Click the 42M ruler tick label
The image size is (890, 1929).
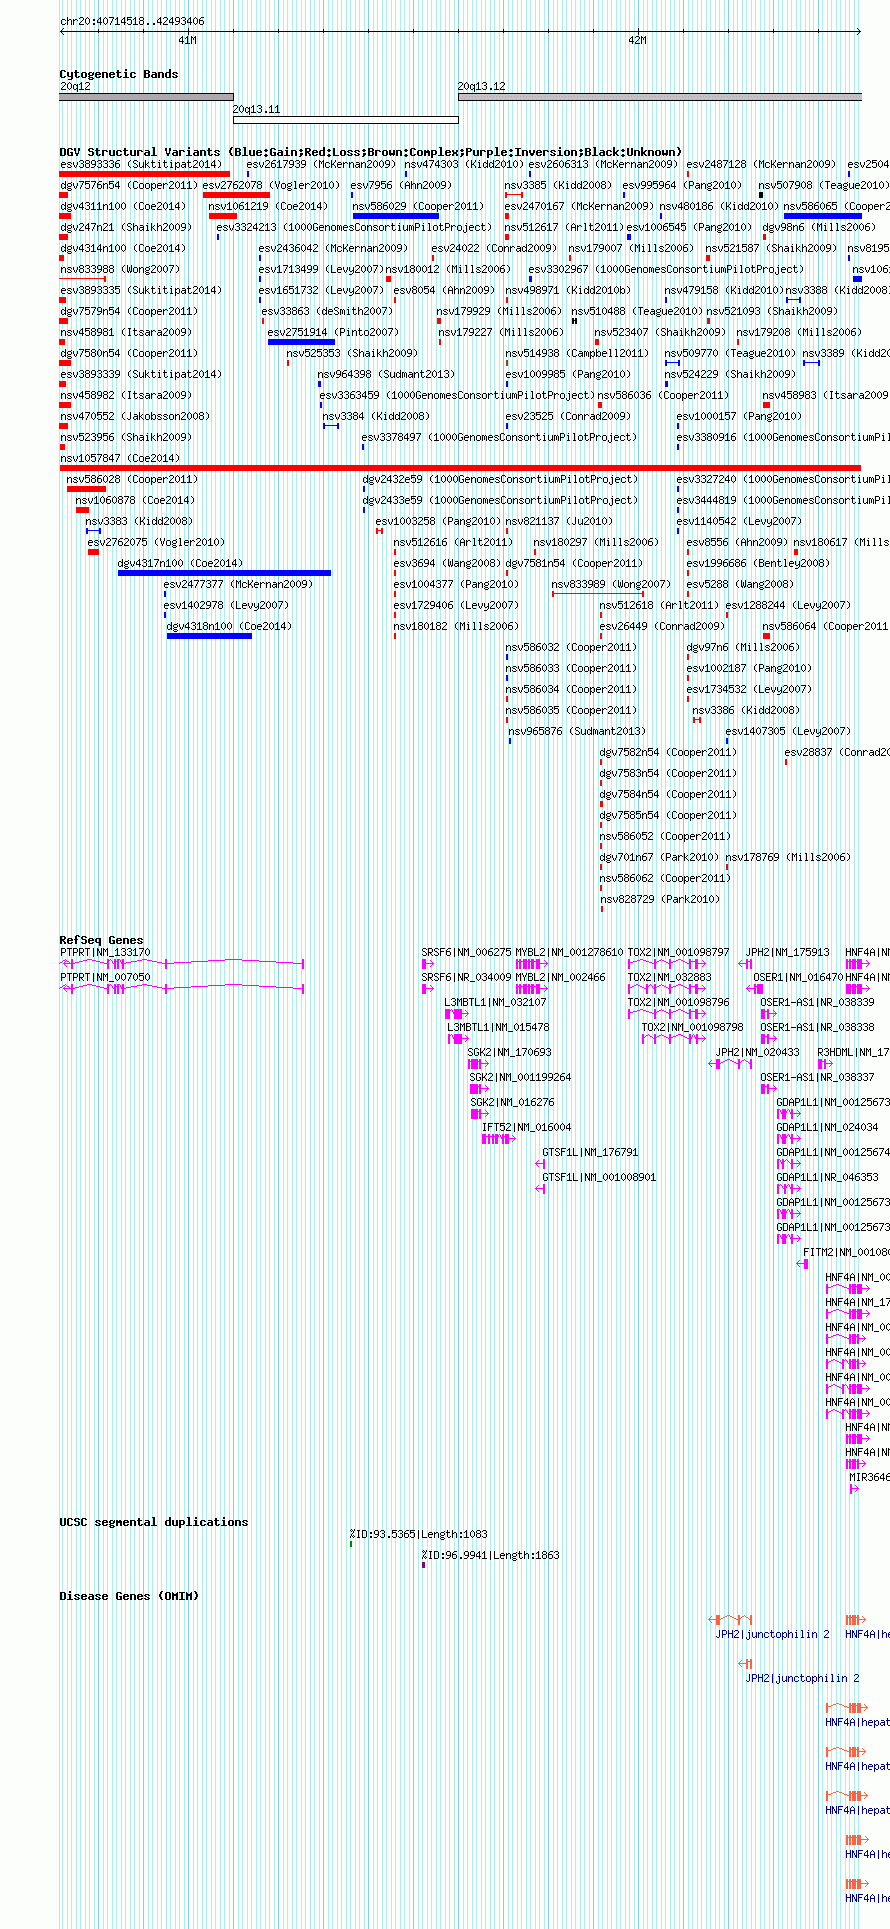pyautogui.click(x=637, y=40)
